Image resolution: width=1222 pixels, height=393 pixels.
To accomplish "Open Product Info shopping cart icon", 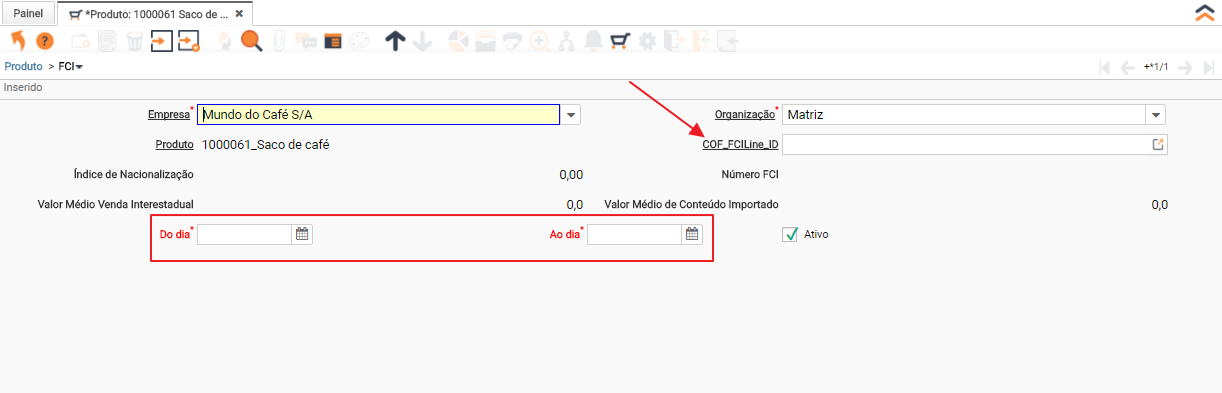I will pos(621,41).
